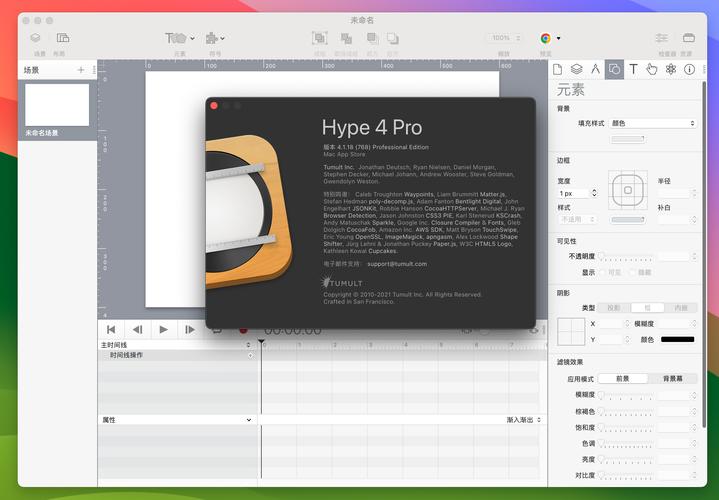Viewport: 719px width, 500px height.
Task: Click support@tumult.com in the about window
Action: pyautogui.click(x=397, y=264)
